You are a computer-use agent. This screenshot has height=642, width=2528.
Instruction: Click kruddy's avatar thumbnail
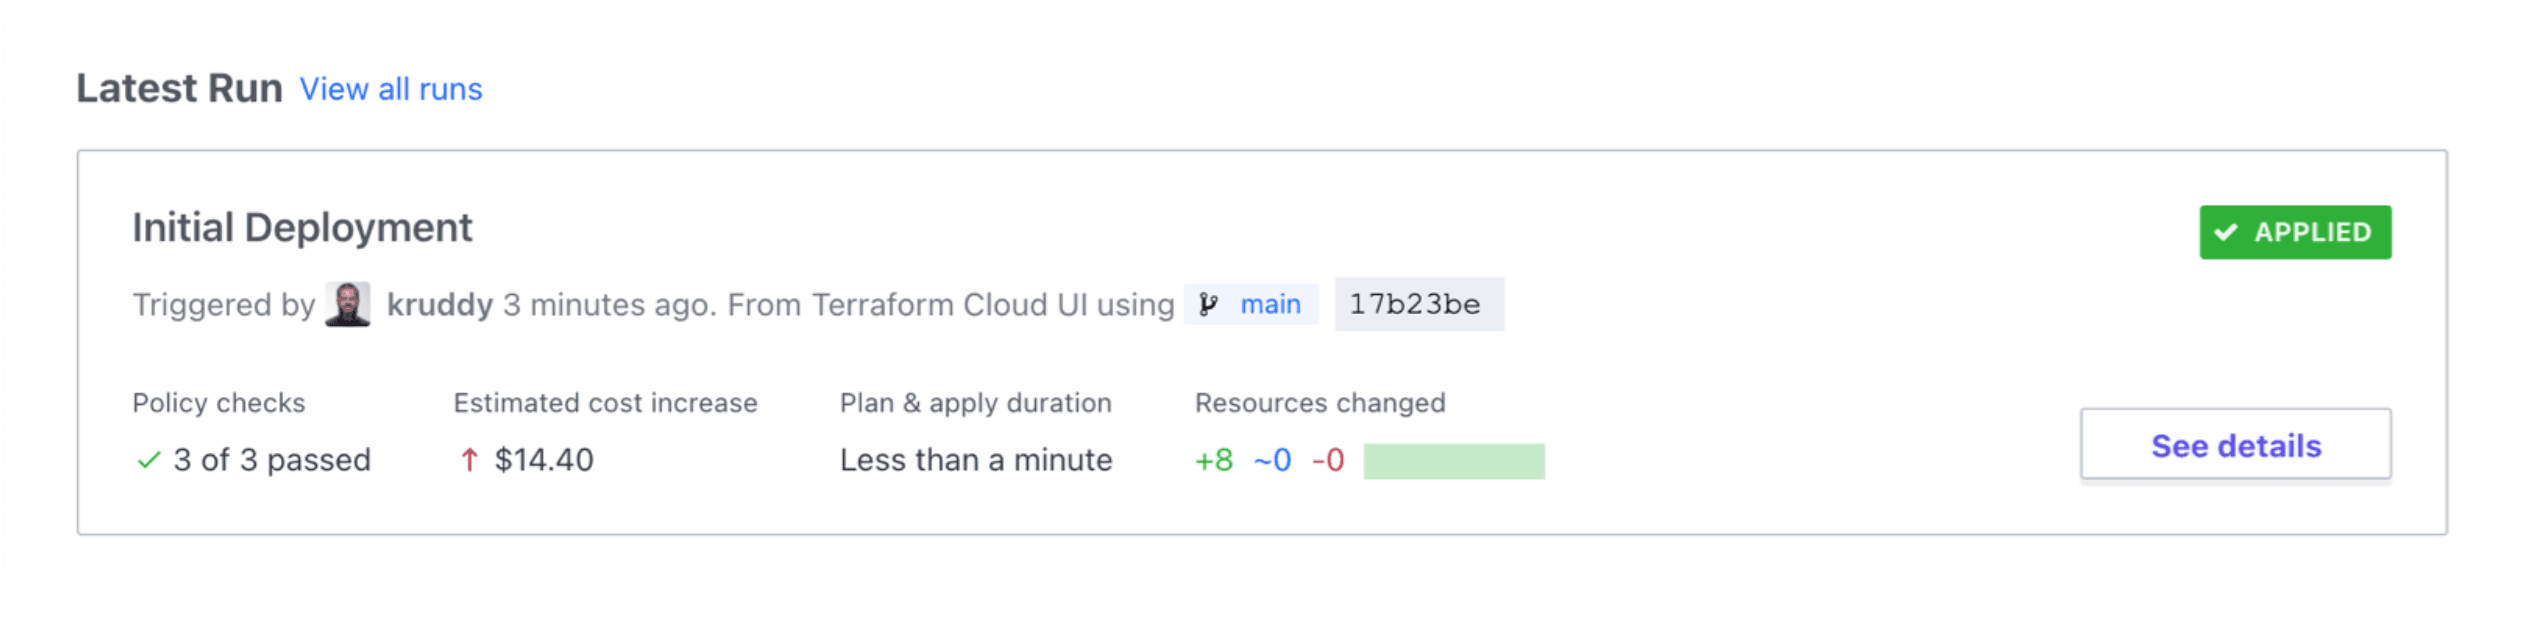347,304
